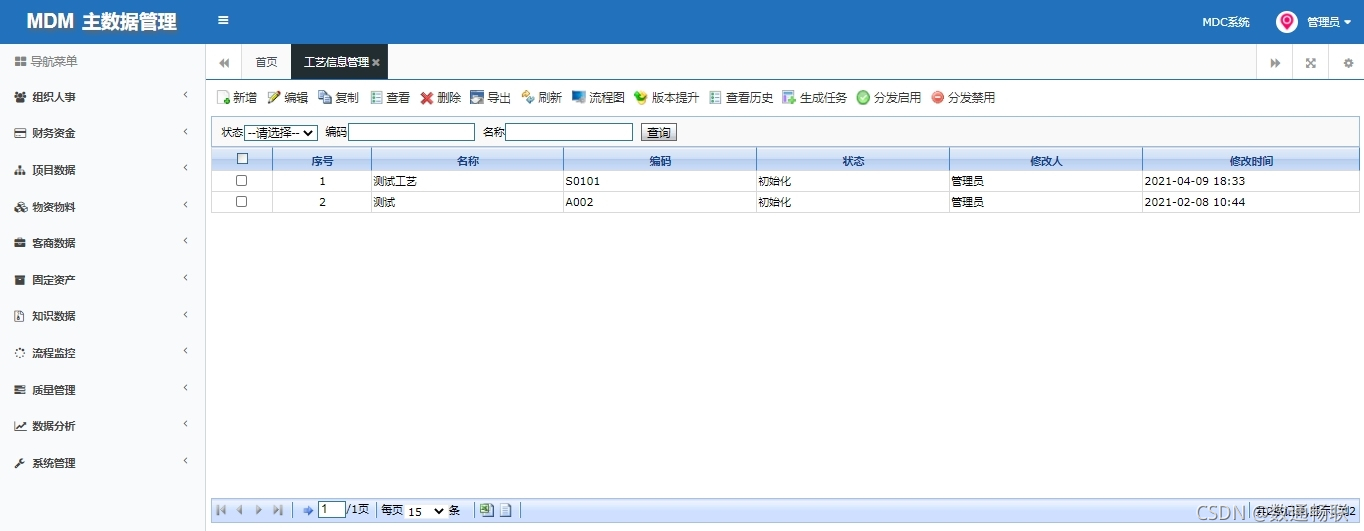
Task: Click the 版本提升 (version upgrade) icon
Action: [x=641, y=97]
